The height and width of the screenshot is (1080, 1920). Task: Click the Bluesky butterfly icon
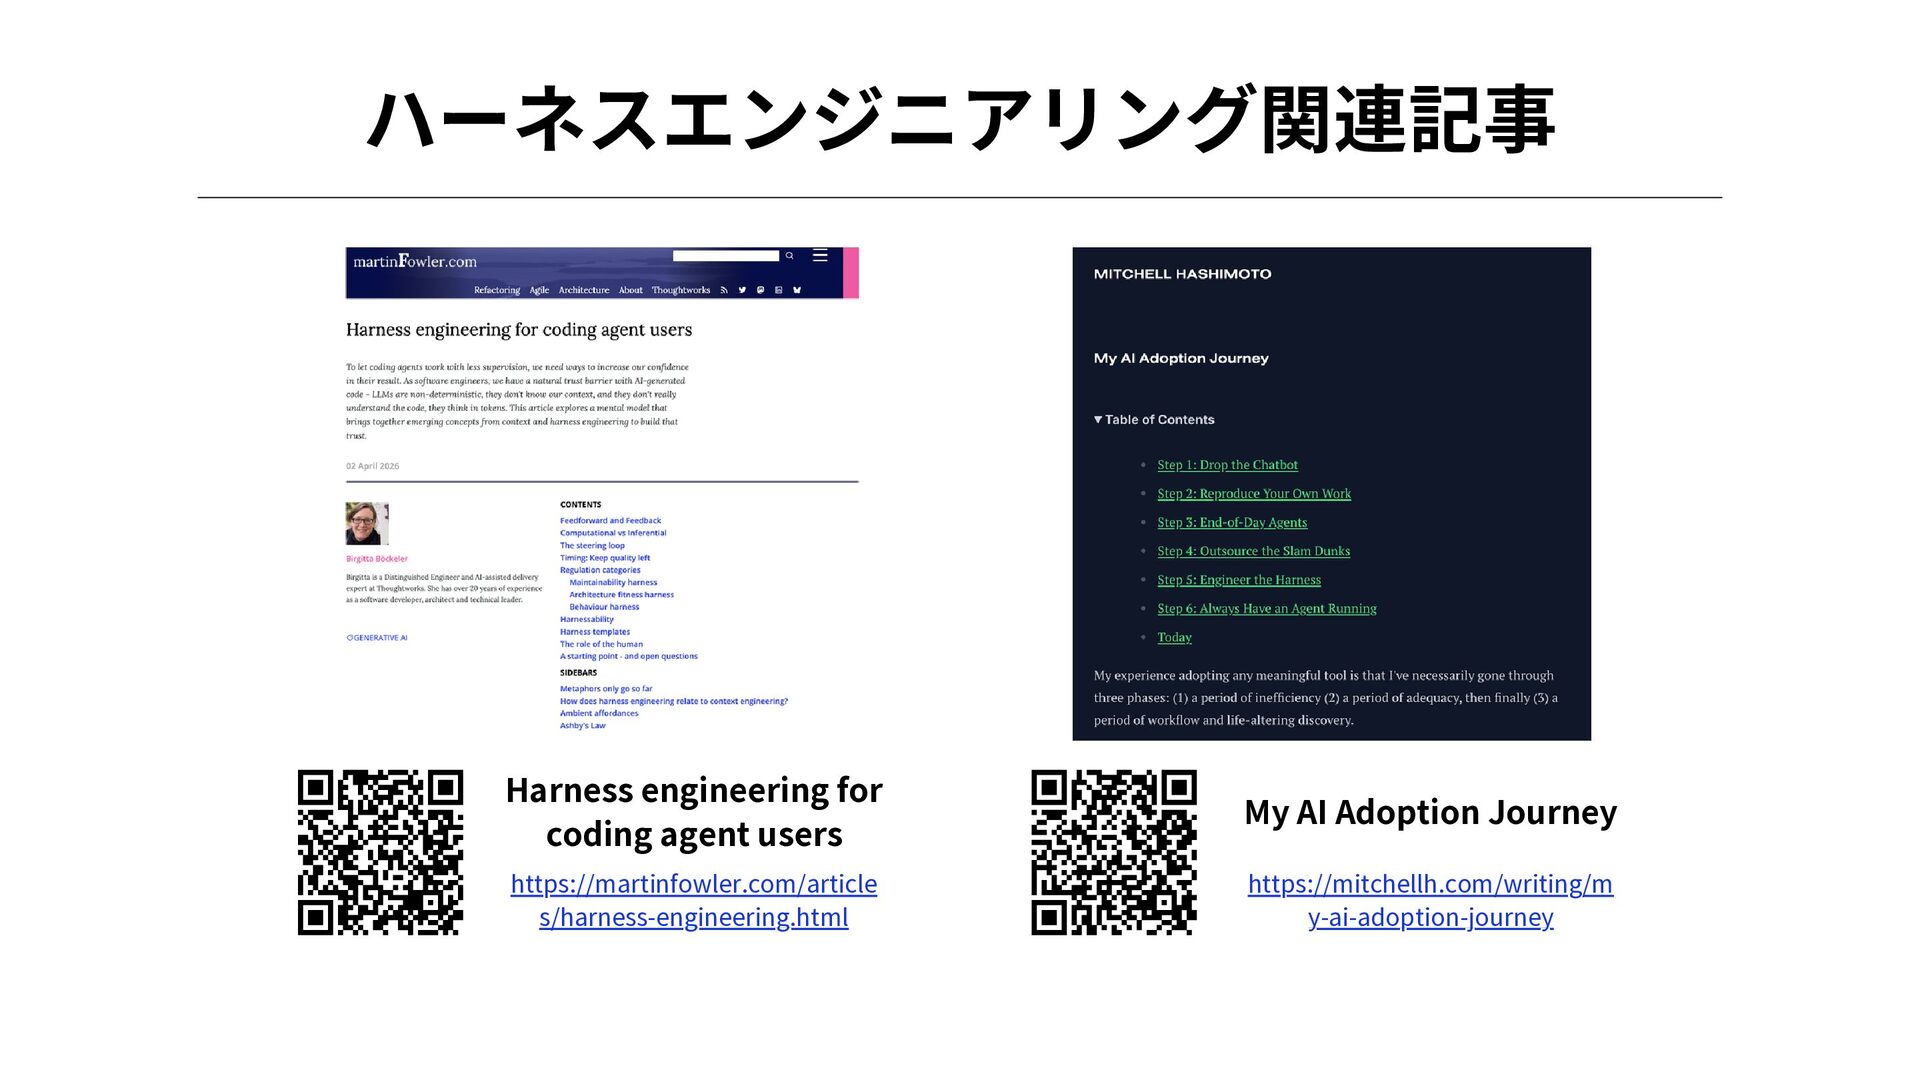797,290
